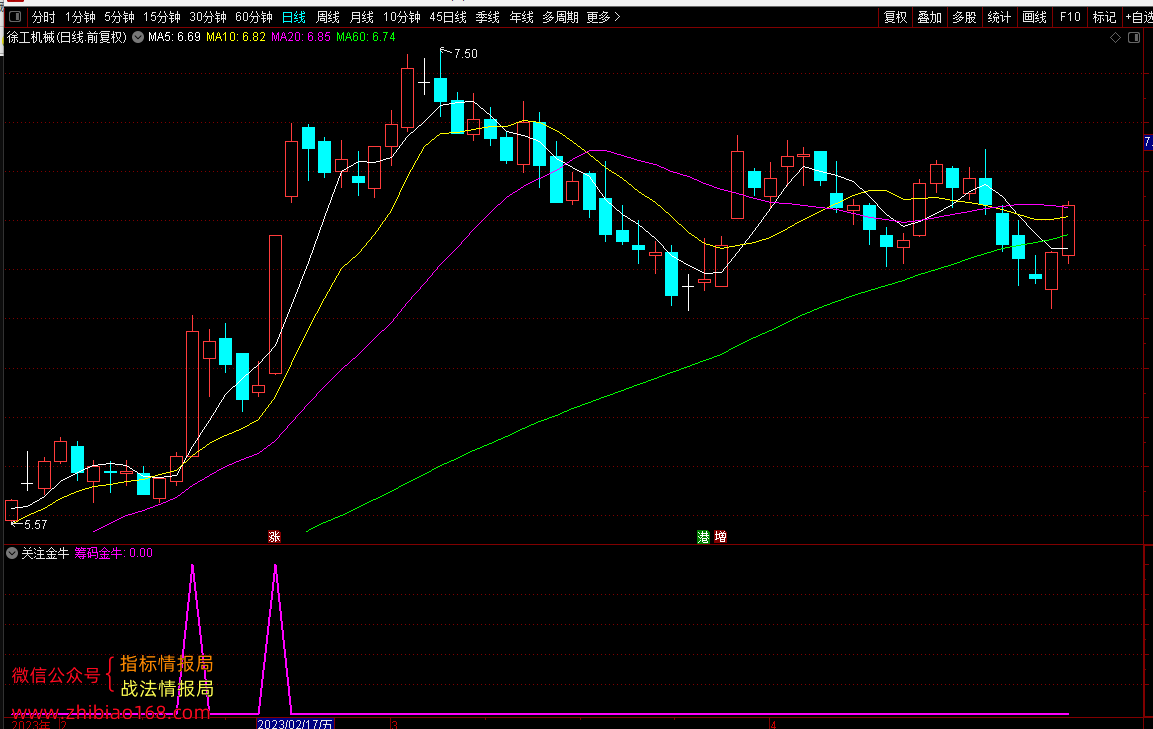The height and width of the screenshot is (729, 1153).
Task: Select the 10分钟 period tab
Action: [401, 17]
